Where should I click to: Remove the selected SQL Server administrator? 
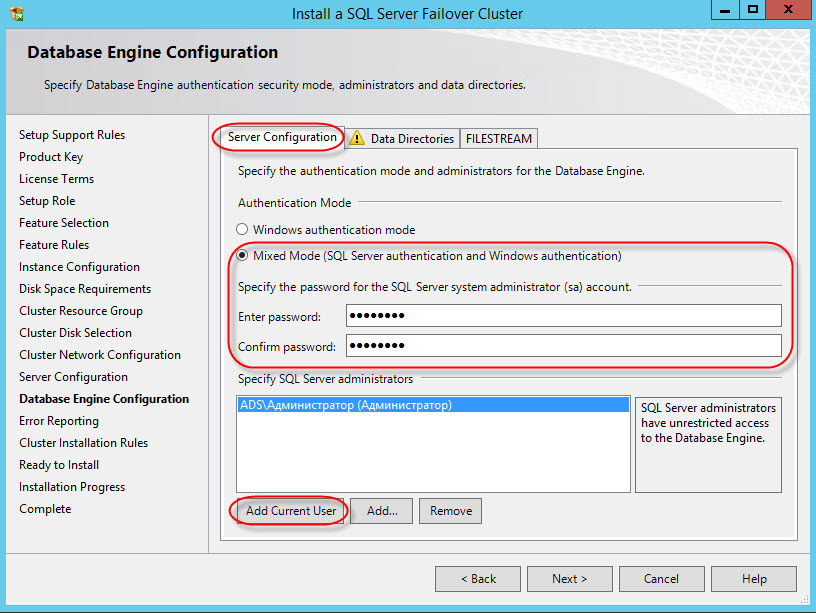pyautogui.click(x=450, y=511)
